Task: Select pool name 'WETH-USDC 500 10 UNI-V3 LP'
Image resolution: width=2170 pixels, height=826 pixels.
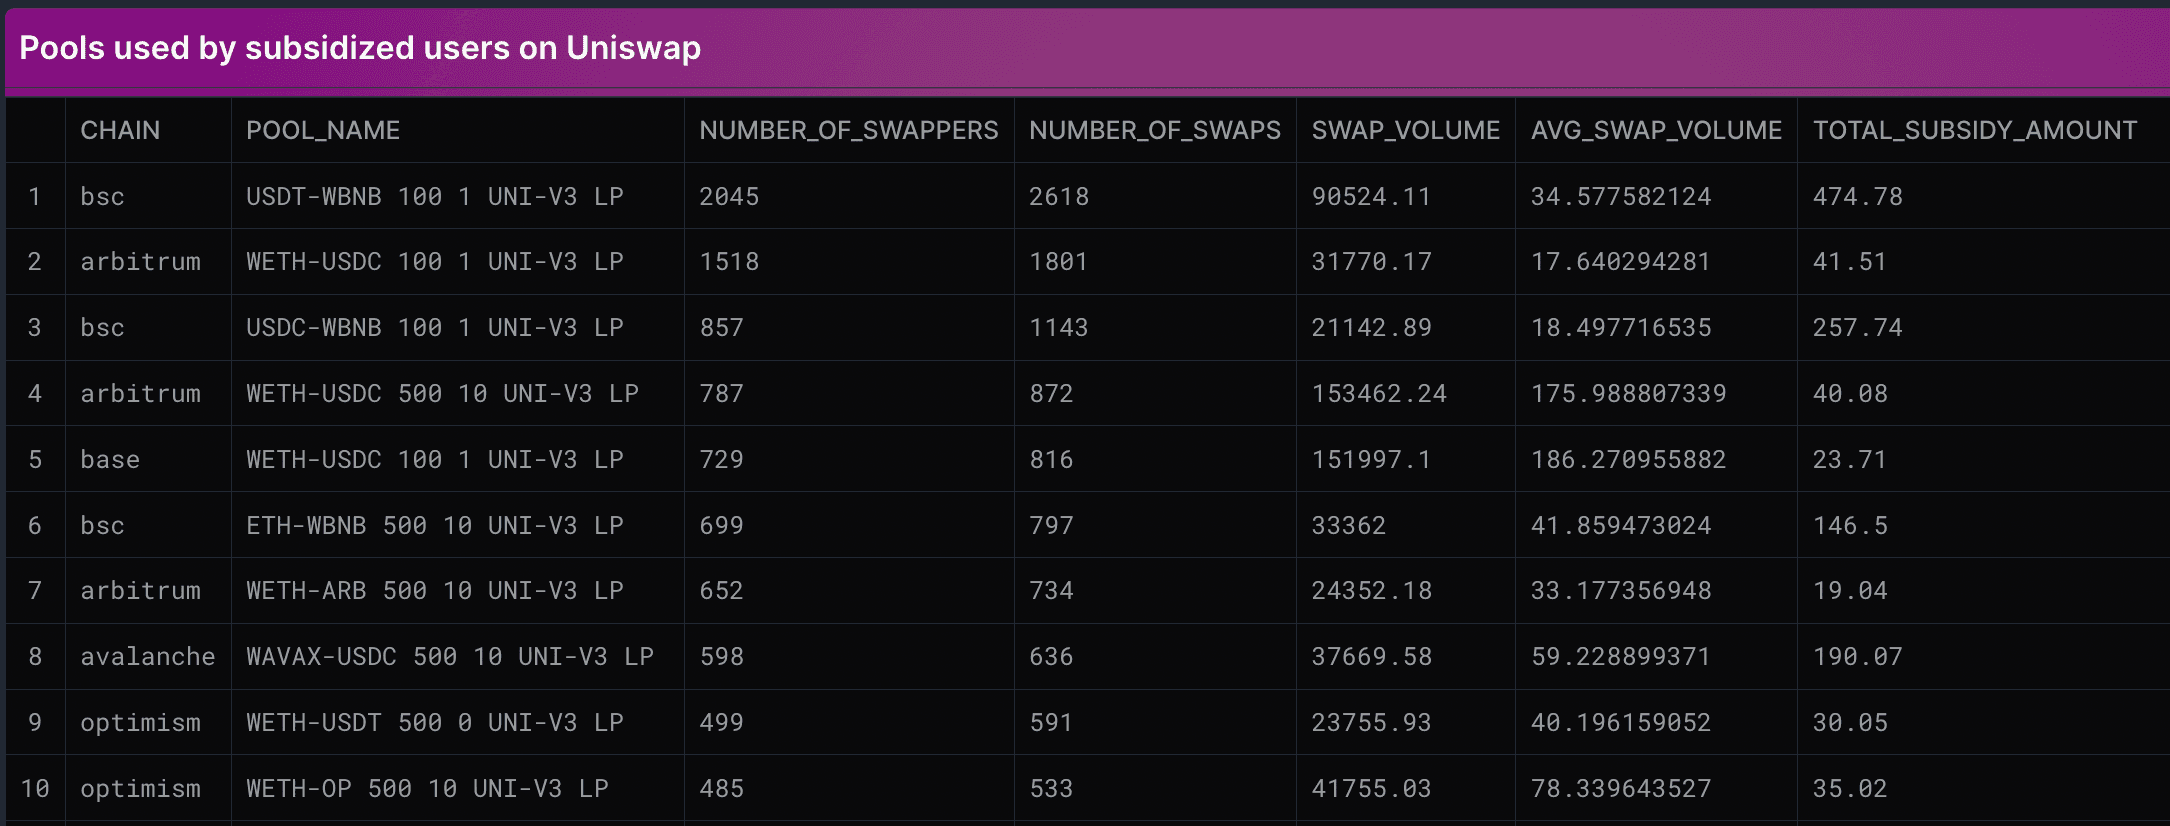Action: click(442, 393)
